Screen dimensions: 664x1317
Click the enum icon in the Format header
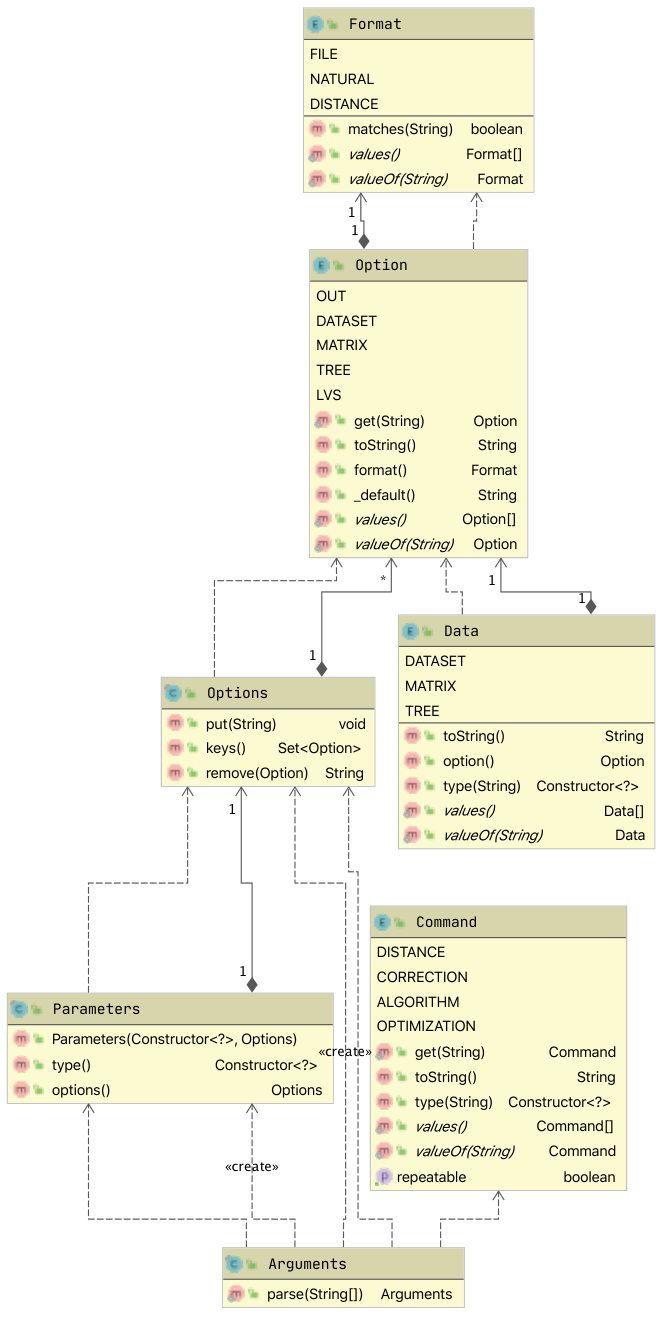(315, 24)
